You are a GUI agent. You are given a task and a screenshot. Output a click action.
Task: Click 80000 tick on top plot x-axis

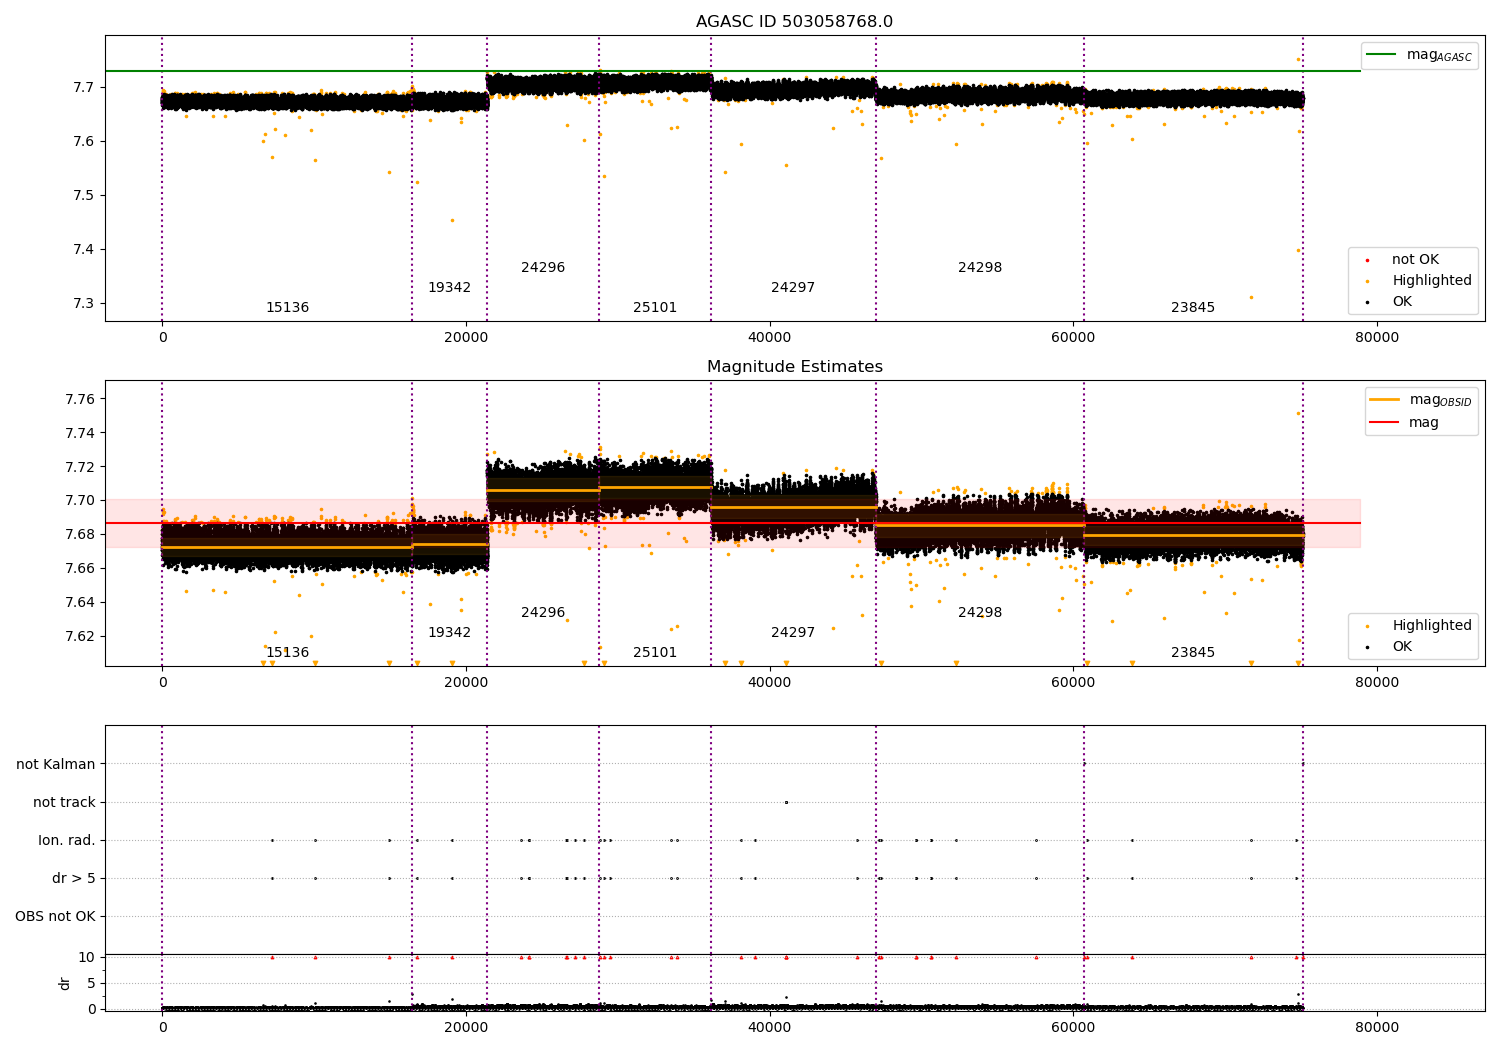pyautogui.click(x=1377, y=338)
